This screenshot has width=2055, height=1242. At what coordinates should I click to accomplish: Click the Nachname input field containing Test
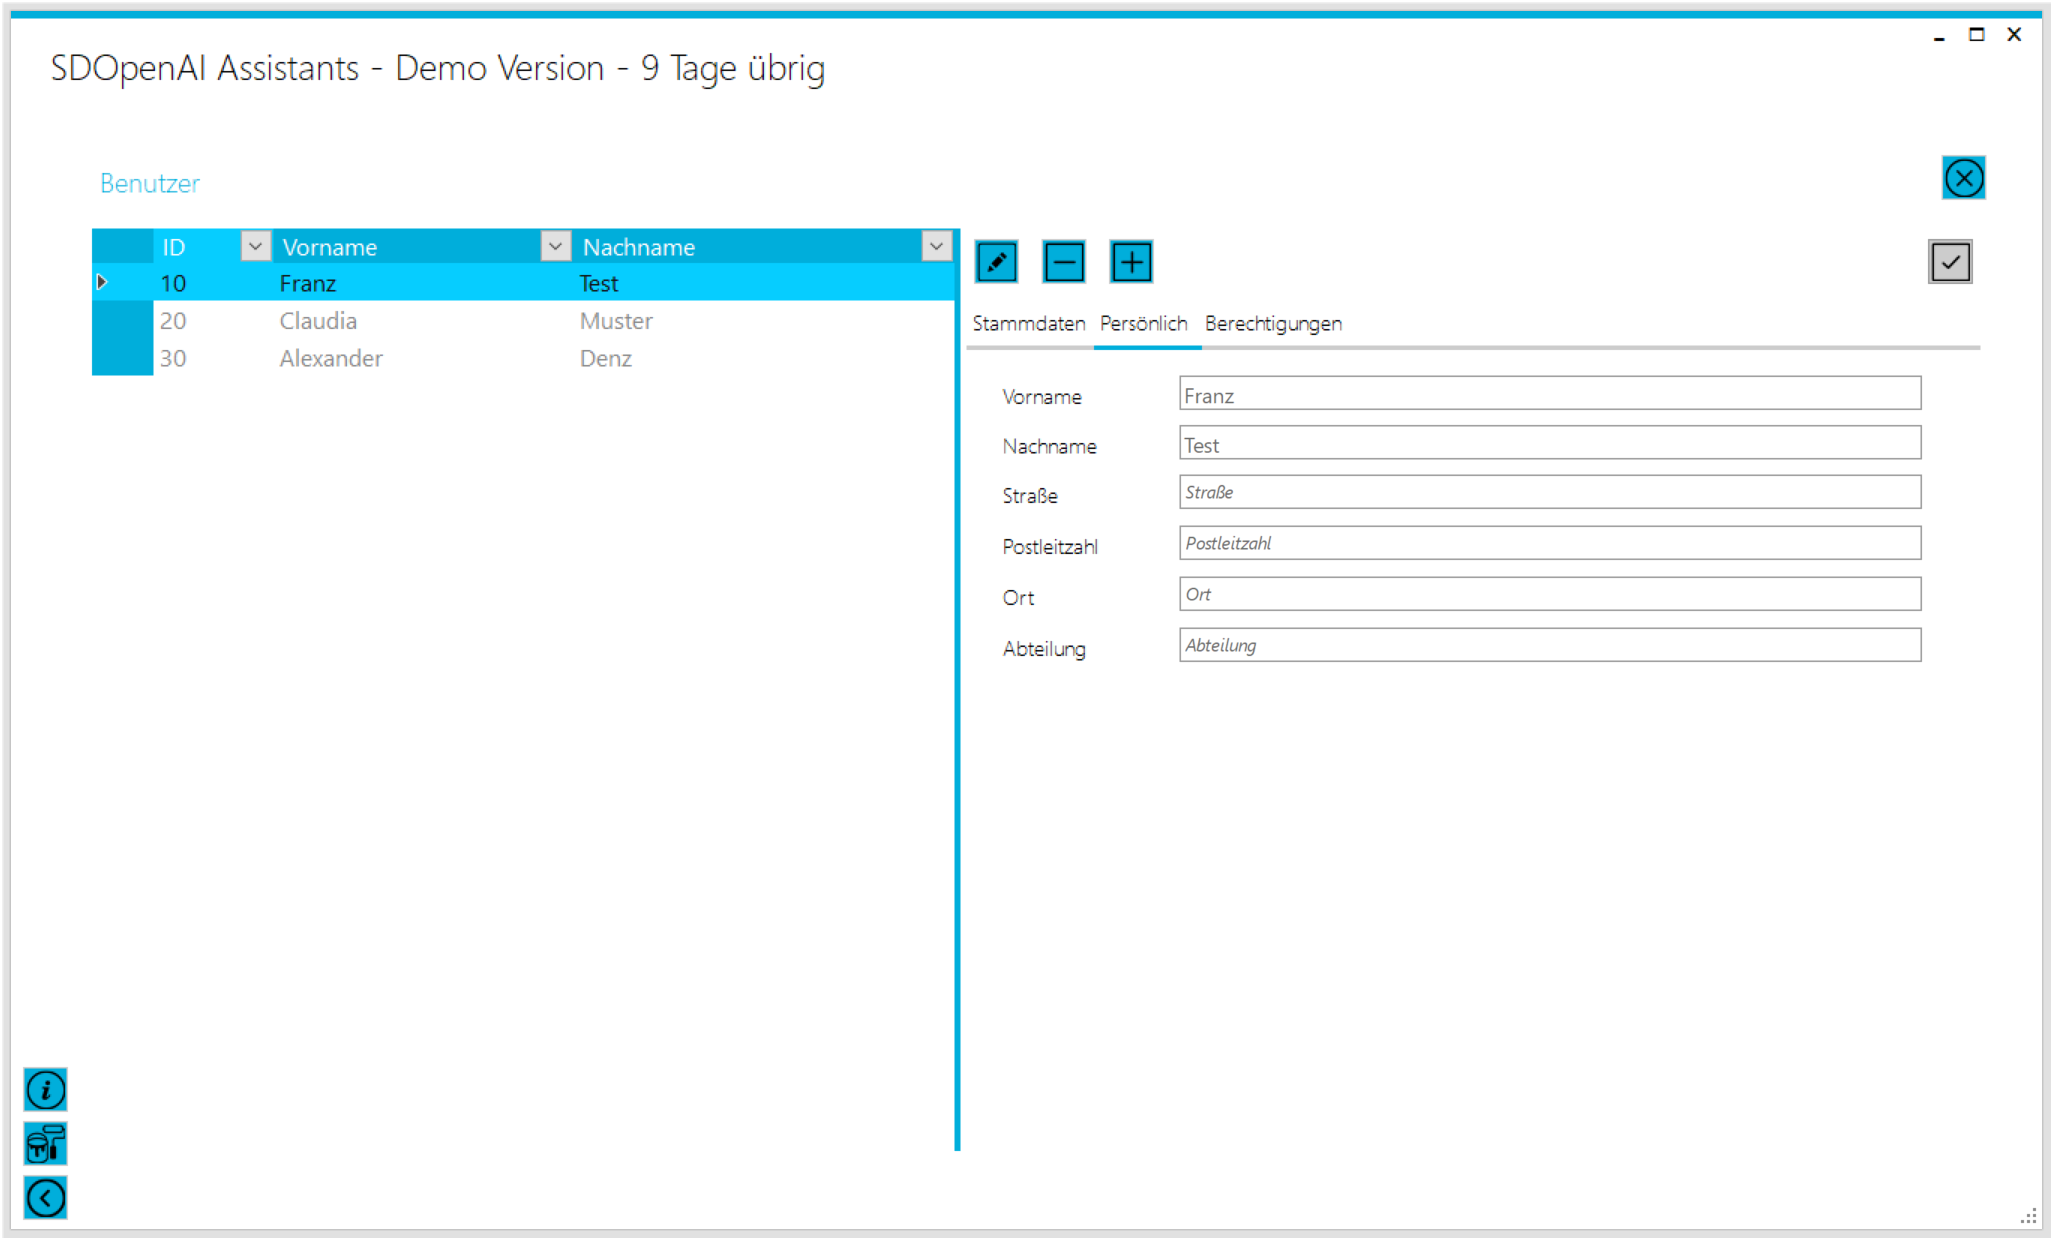(x=1550, y=443)
